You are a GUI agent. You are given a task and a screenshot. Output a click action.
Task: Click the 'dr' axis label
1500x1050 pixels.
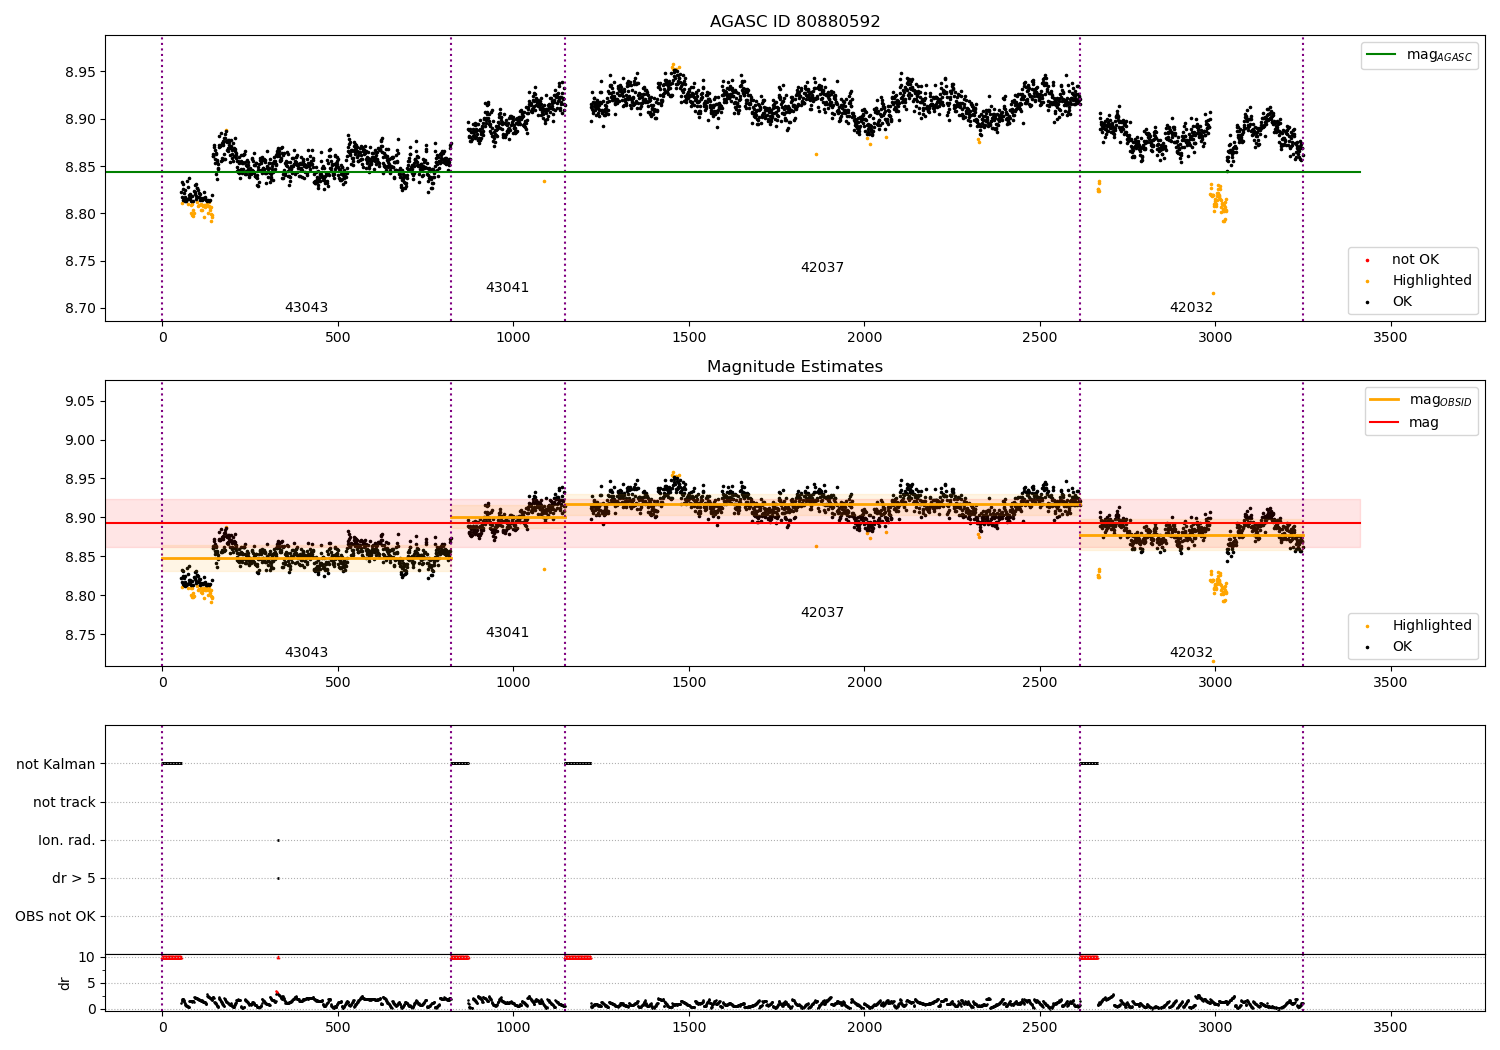pos(65,983)
